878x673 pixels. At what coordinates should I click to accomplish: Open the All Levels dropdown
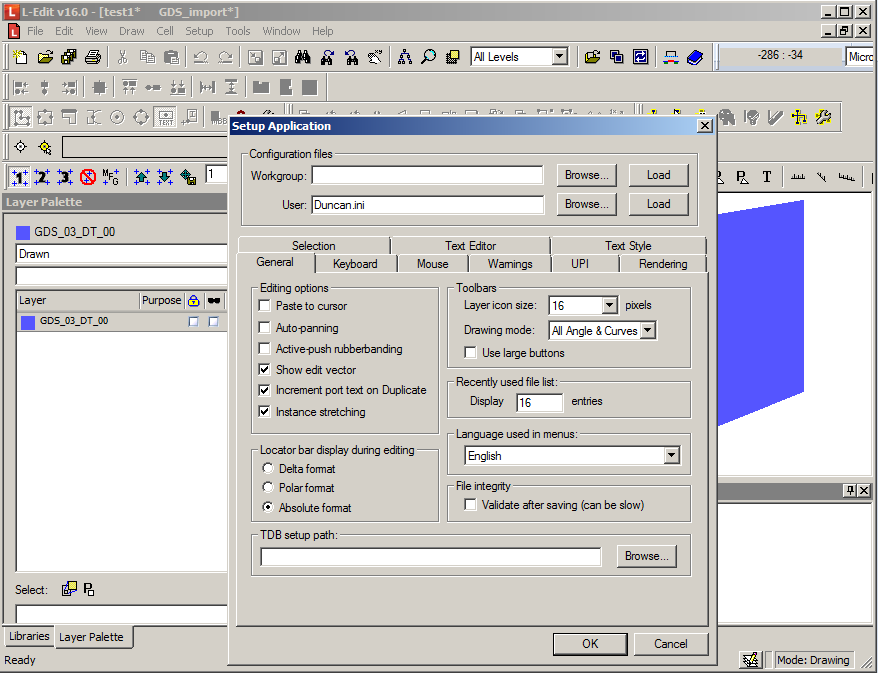pyautogui.click(x=558, y=57)
